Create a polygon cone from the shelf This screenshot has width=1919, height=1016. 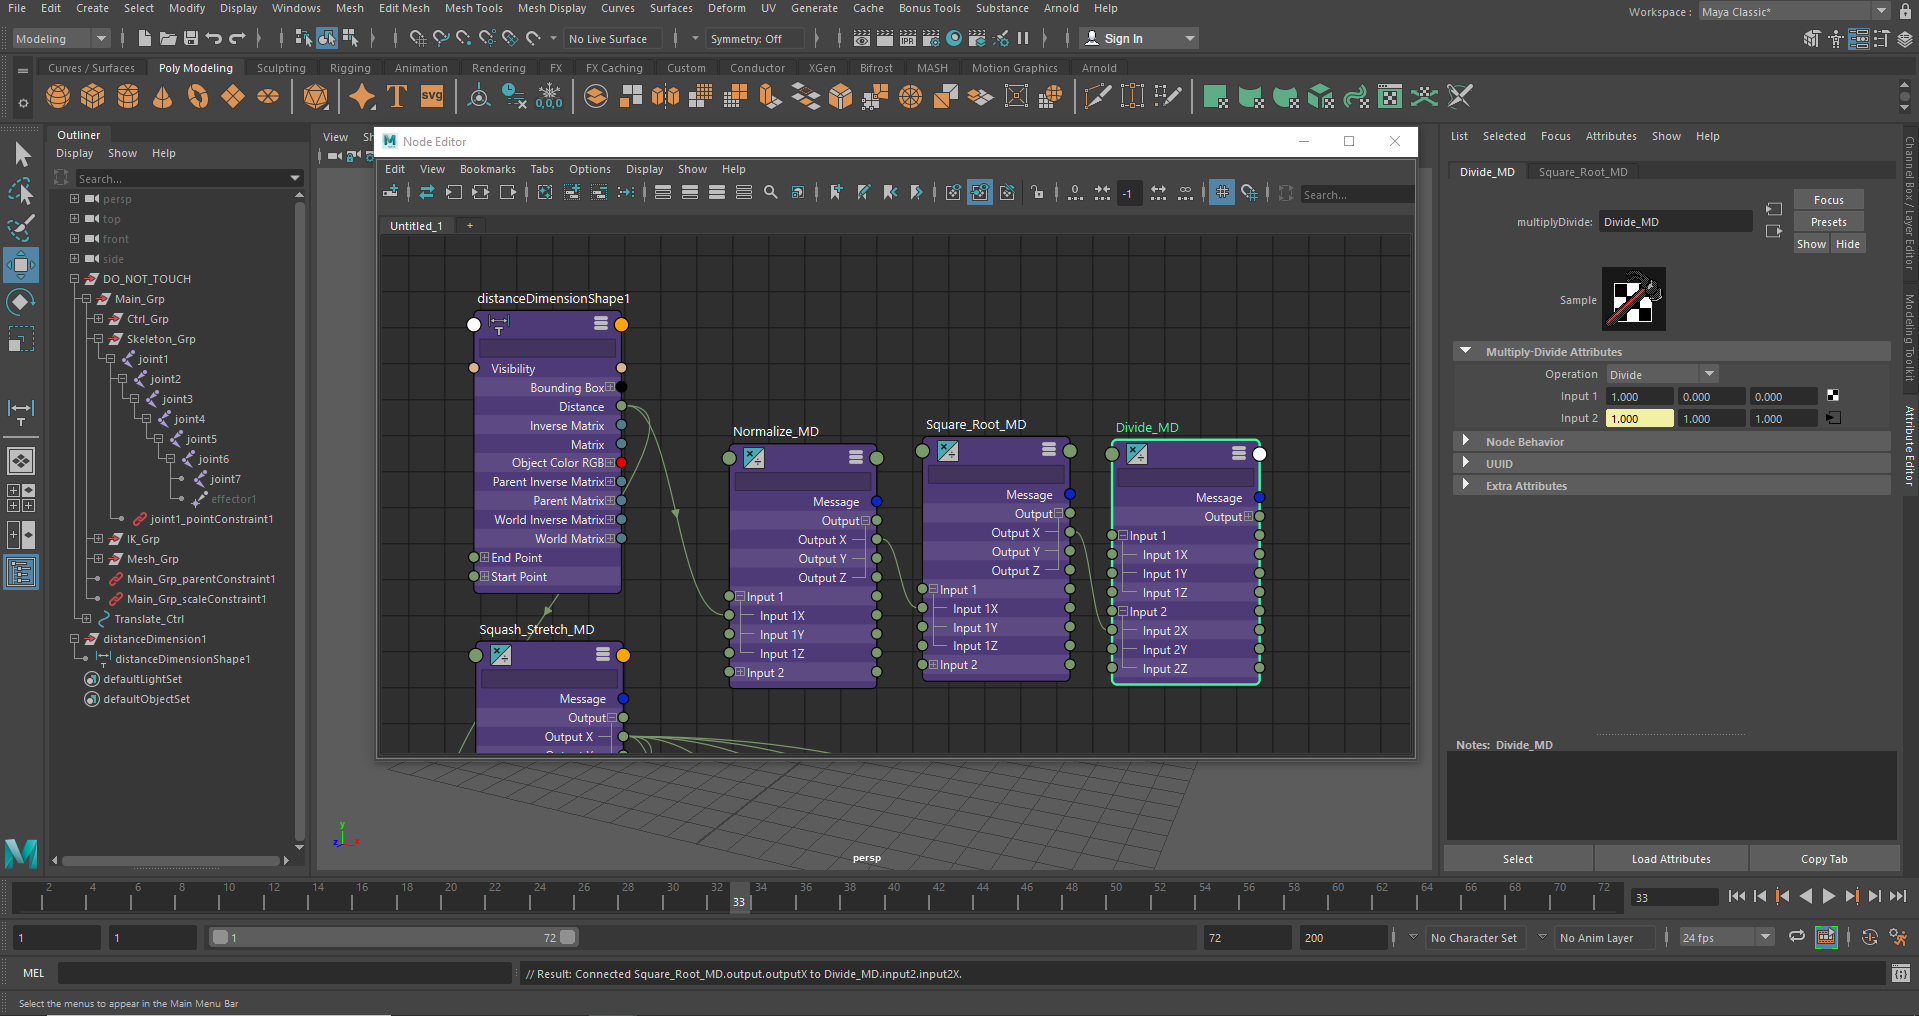click(162, 97)
